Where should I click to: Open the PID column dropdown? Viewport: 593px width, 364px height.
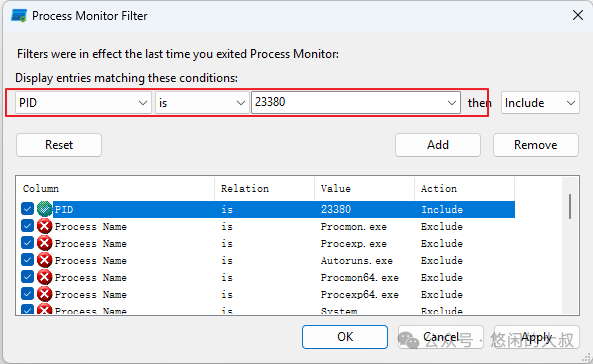83,103
